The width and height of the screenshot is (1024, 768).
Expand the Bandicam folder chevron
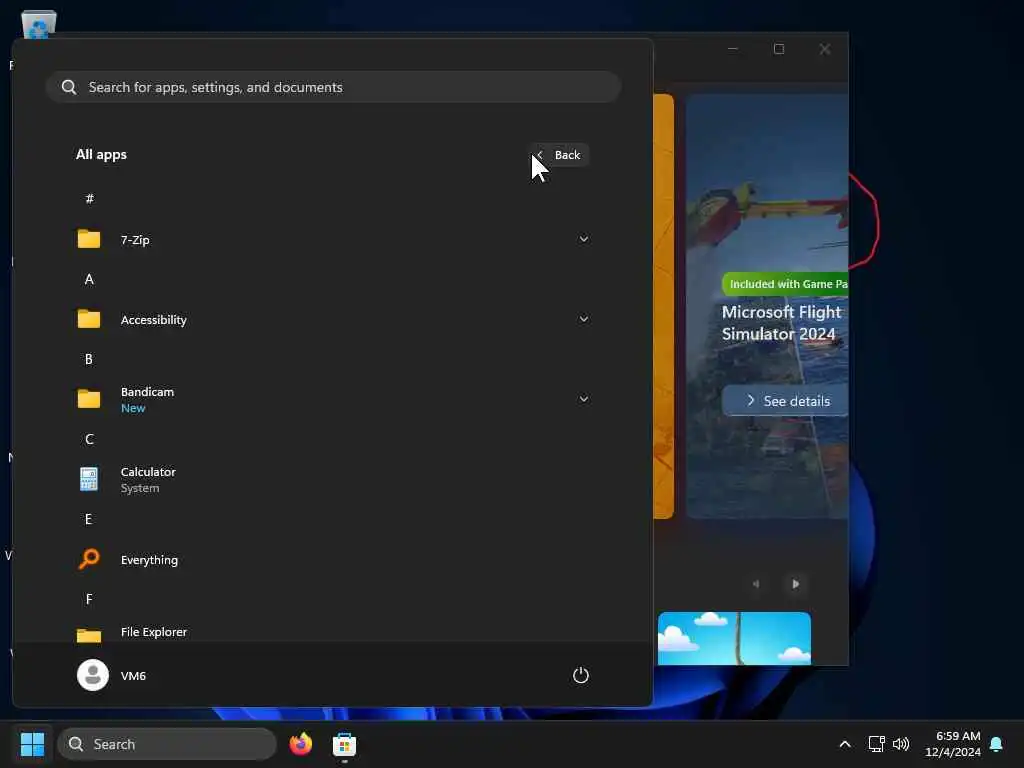(584, 399)
